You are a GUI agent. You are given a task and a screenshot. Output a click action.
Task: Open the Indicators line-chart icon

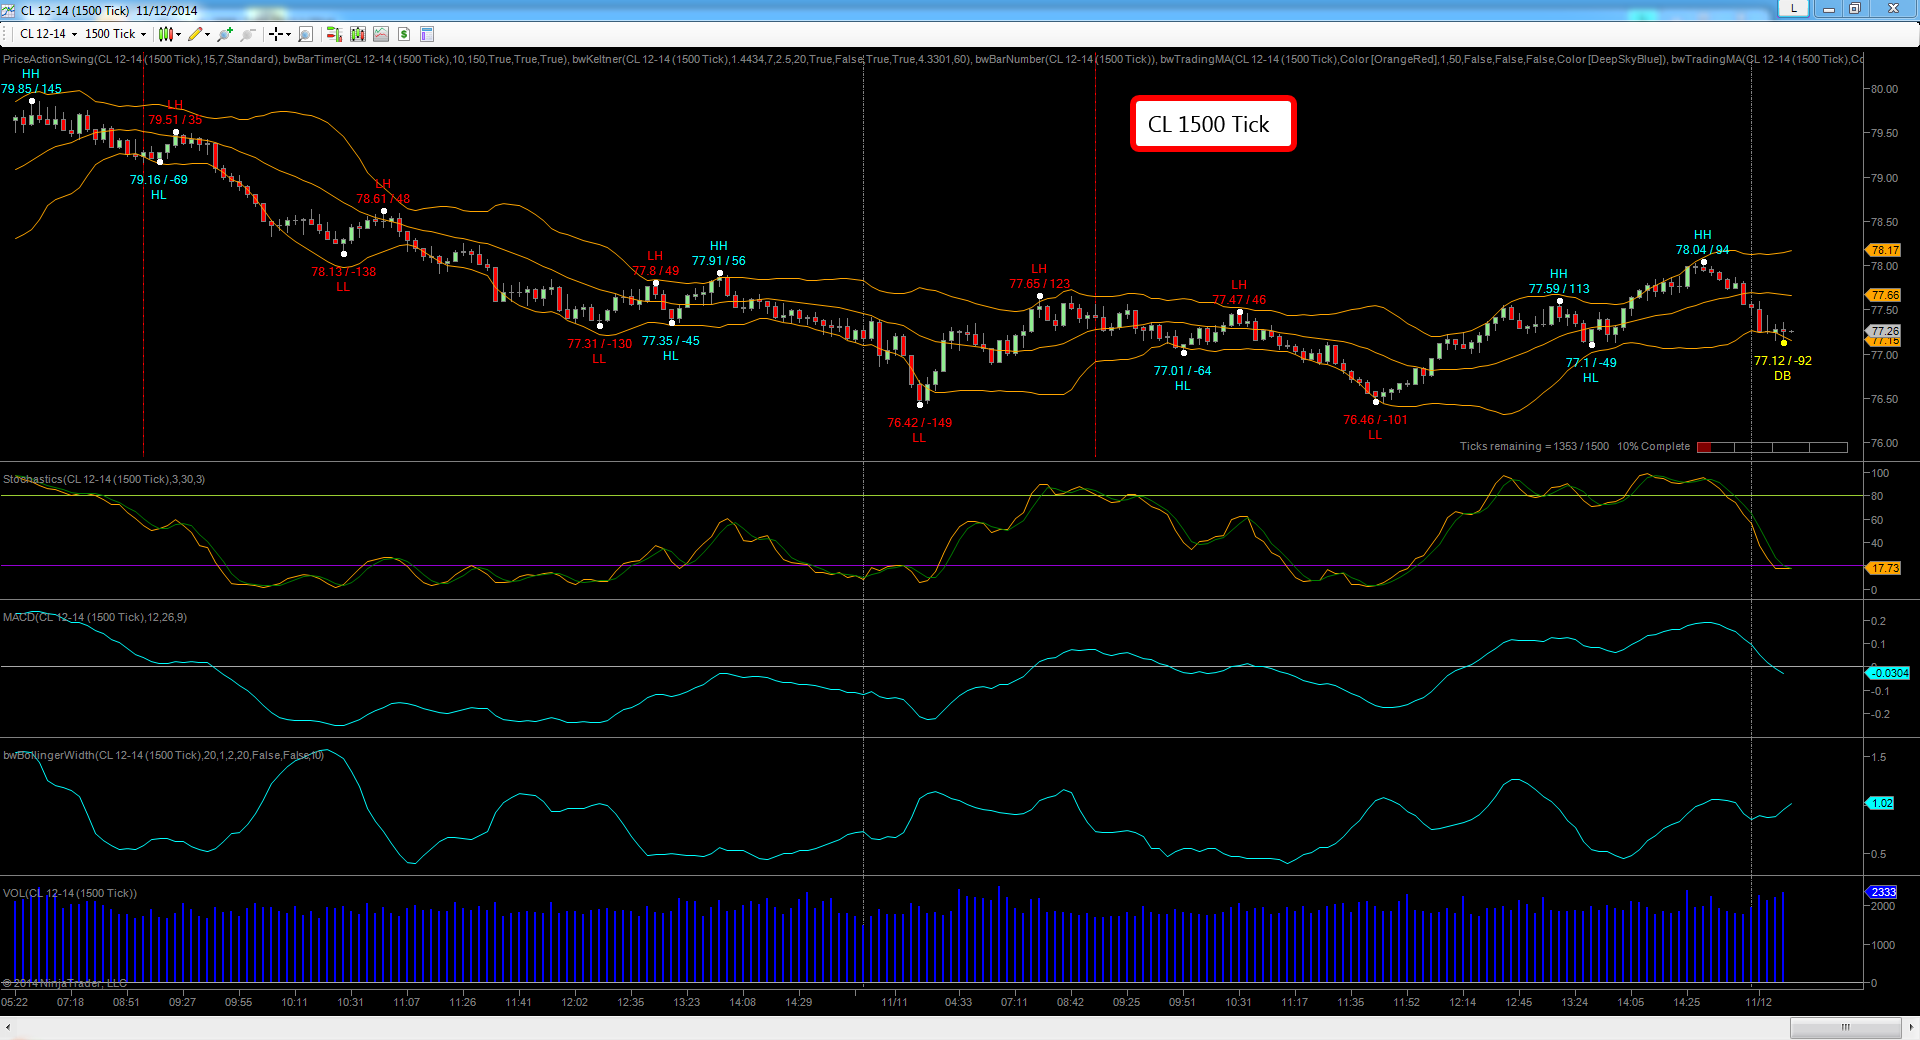381,34
